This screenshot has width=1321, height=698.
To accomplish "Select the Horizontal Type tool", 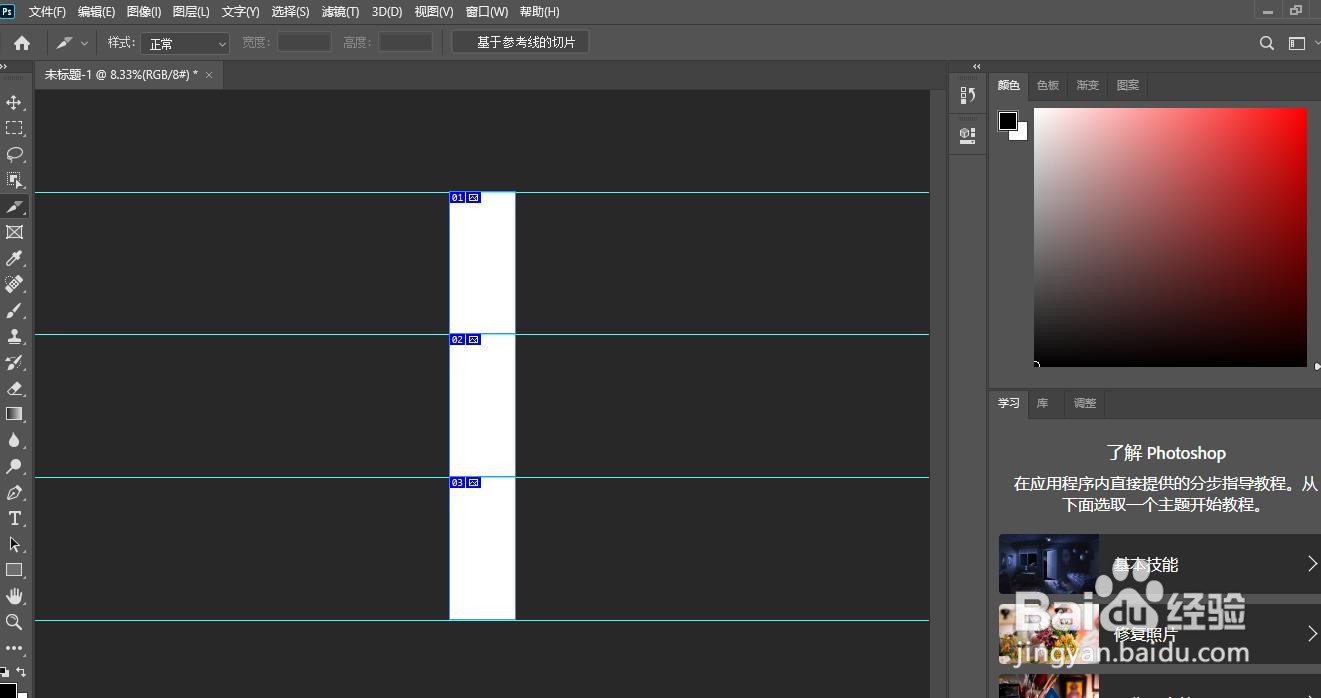I will pos(14,518).
